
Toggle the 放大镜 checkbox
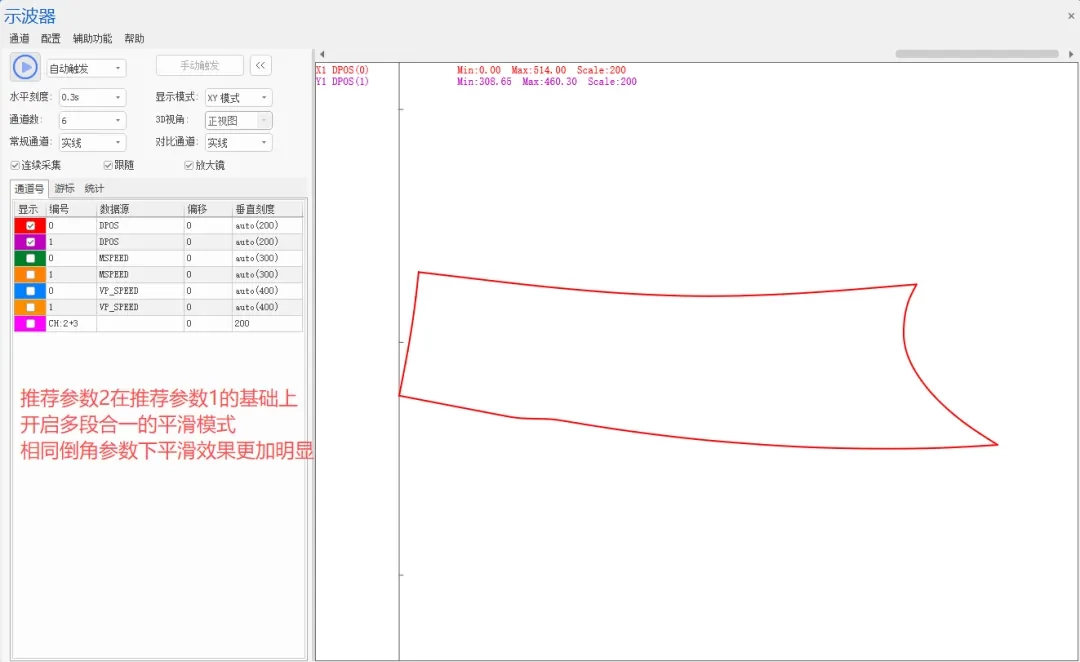tap(189, 165)
